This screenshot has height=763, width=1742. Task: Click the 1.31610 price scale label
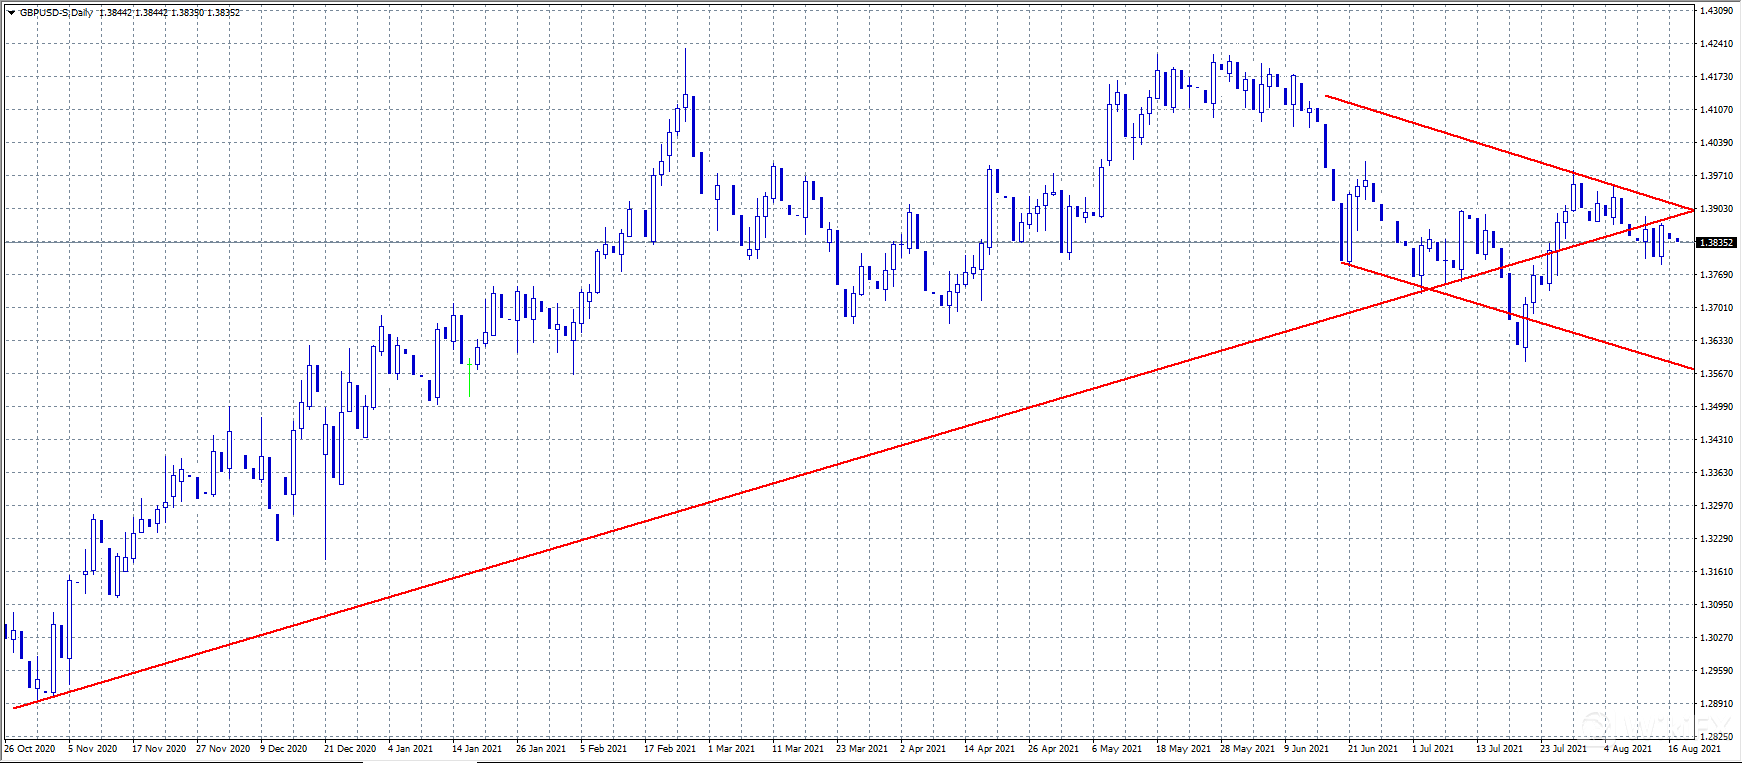pos(1716,572)
